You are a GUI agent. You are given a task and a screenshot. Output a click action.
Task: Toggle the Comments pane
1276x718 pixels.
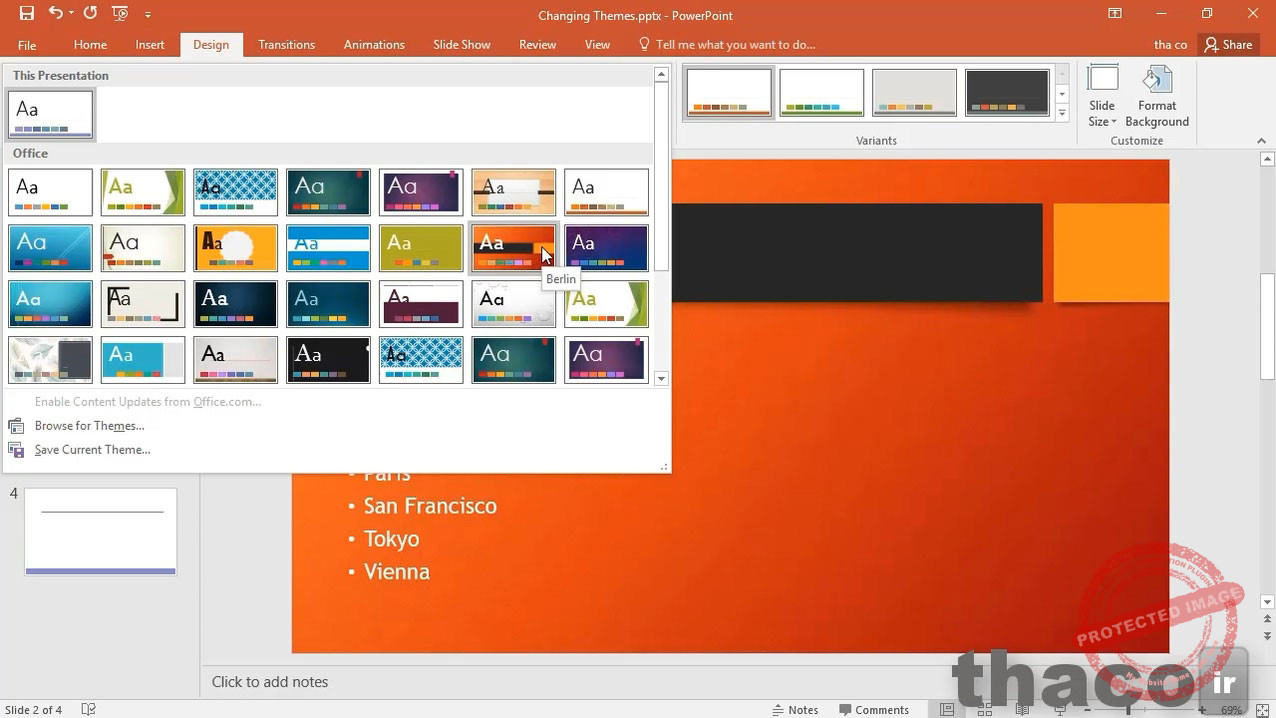click(873, 710)
